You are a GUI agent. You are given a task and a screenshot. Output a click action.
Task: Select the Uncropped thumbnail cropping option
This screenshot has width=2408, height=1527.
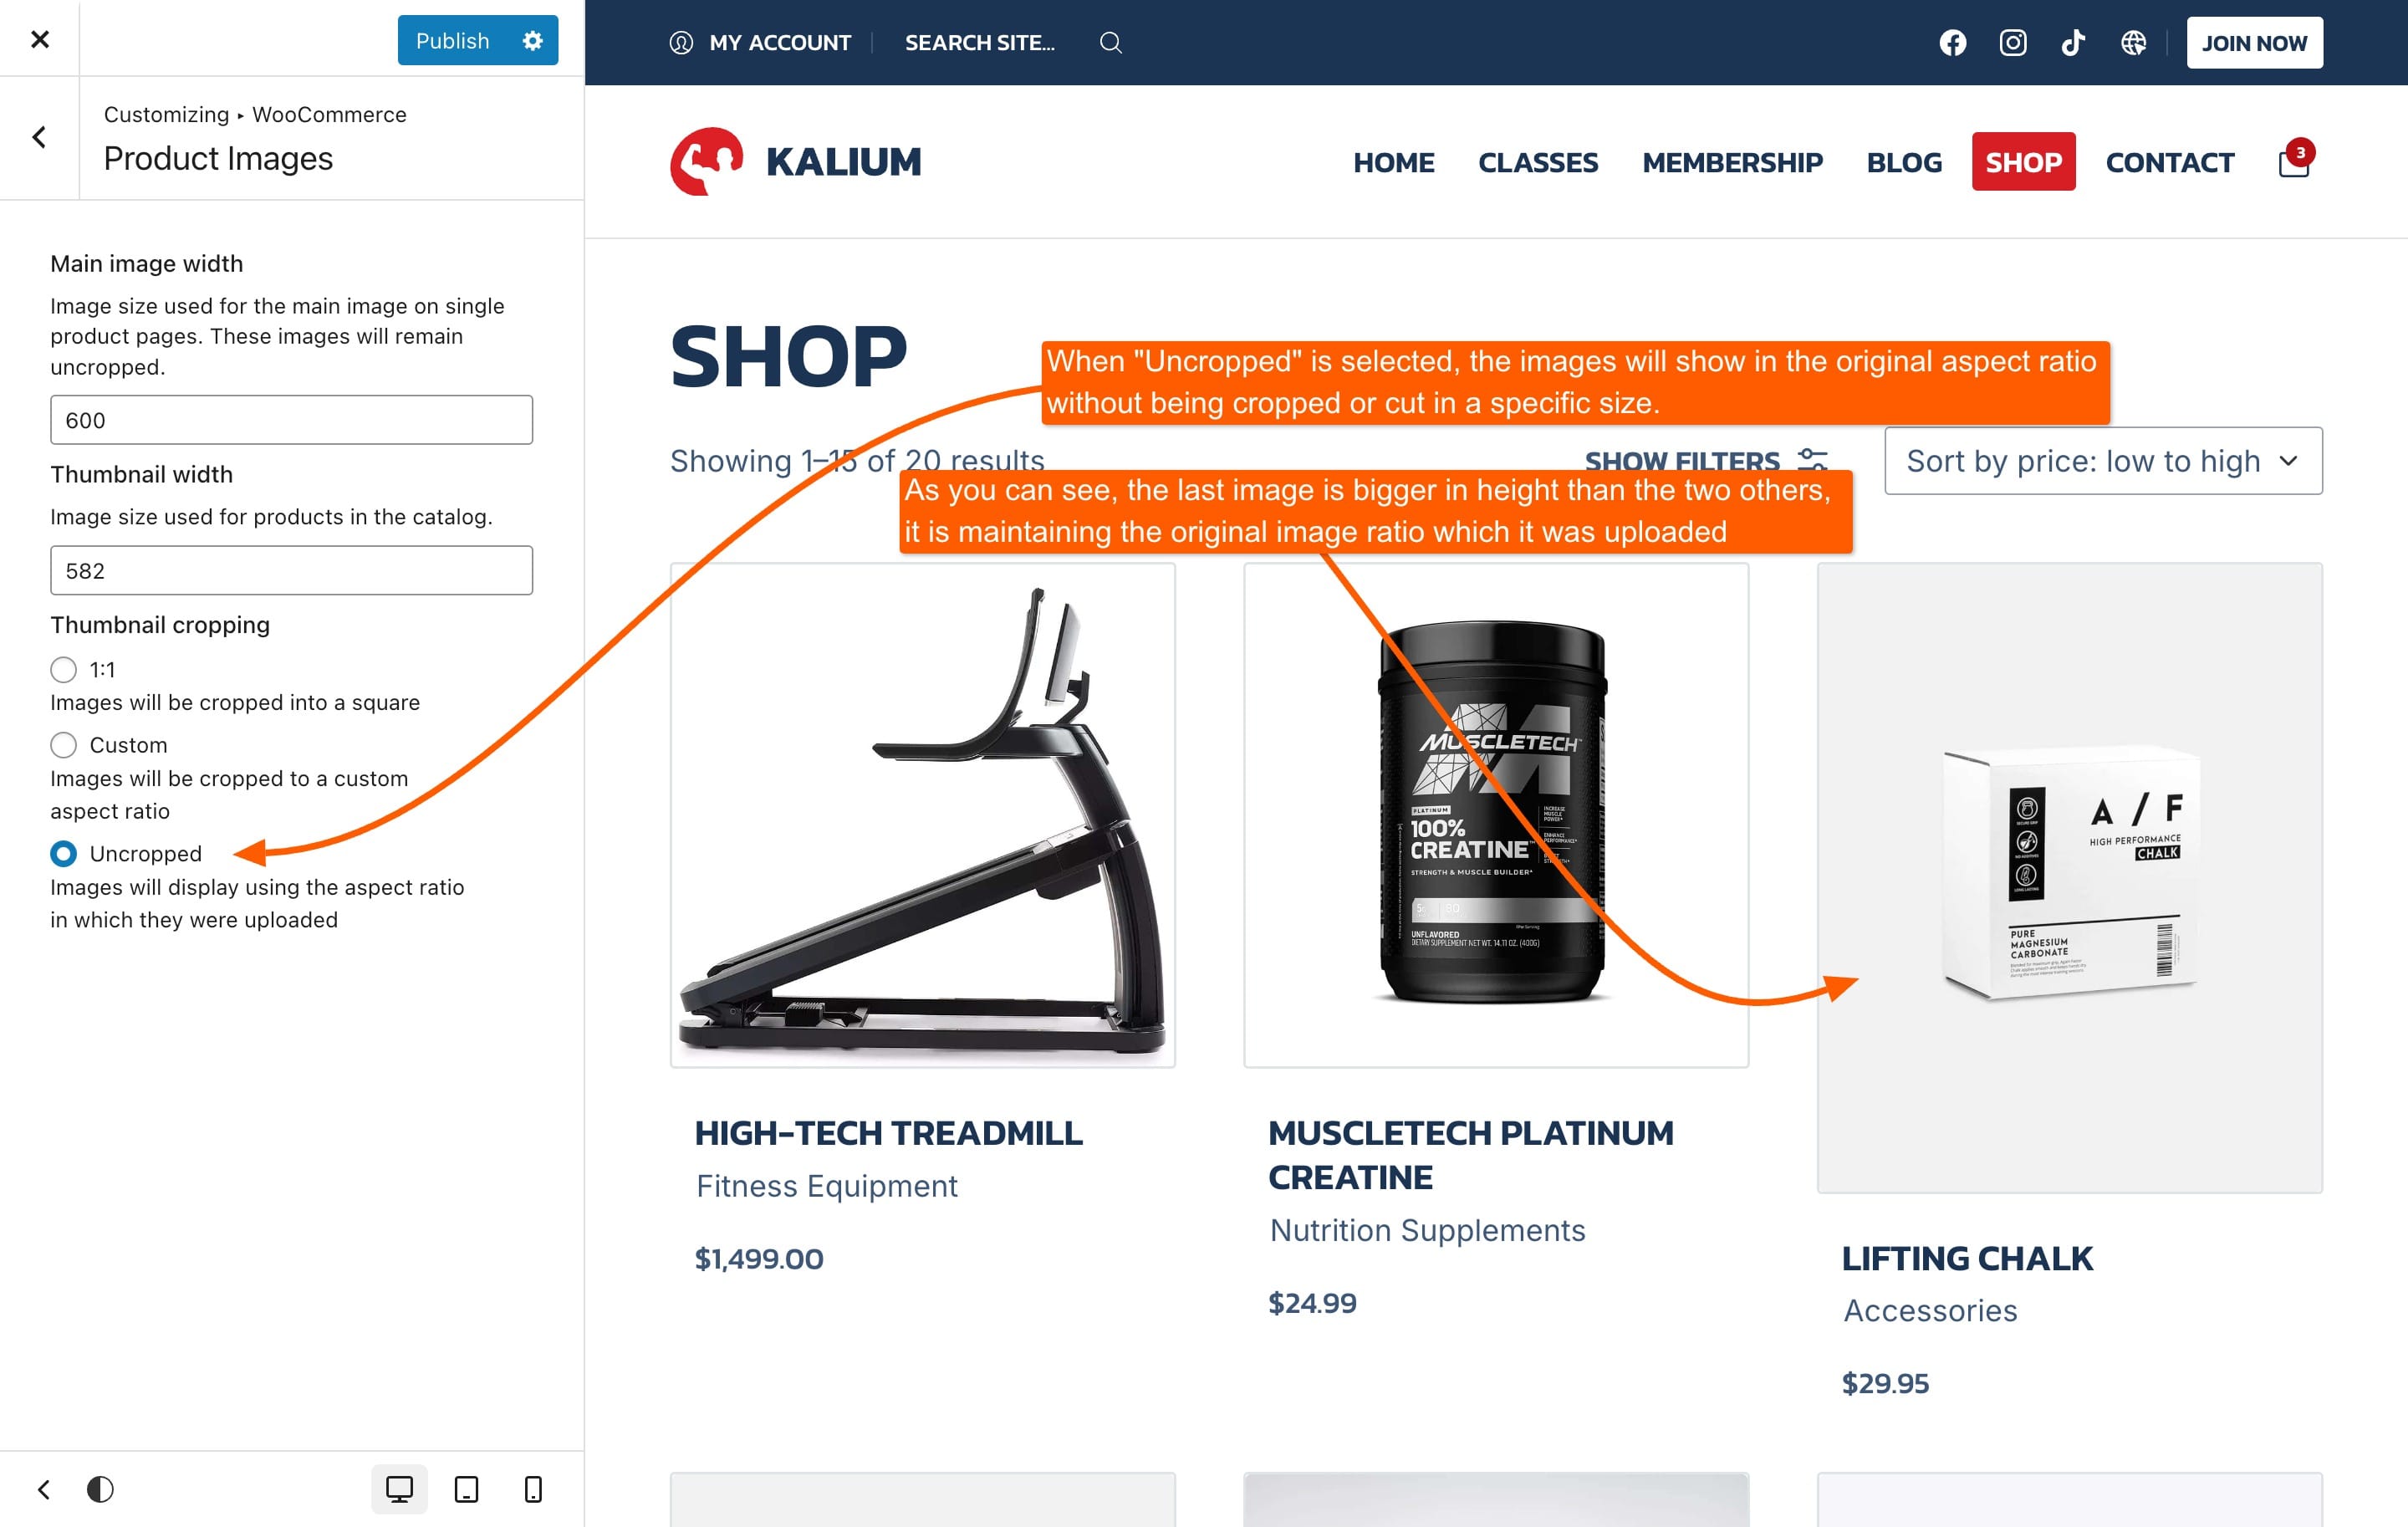click(64, 853)
